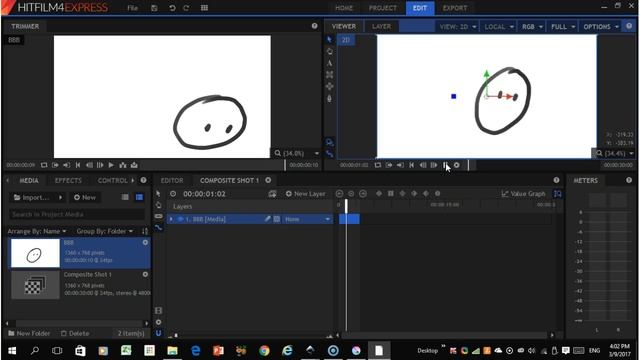This screenshot has height=360, width=640.
Task: Toggle BBB layer visibility eye
Action: (180, 219)
